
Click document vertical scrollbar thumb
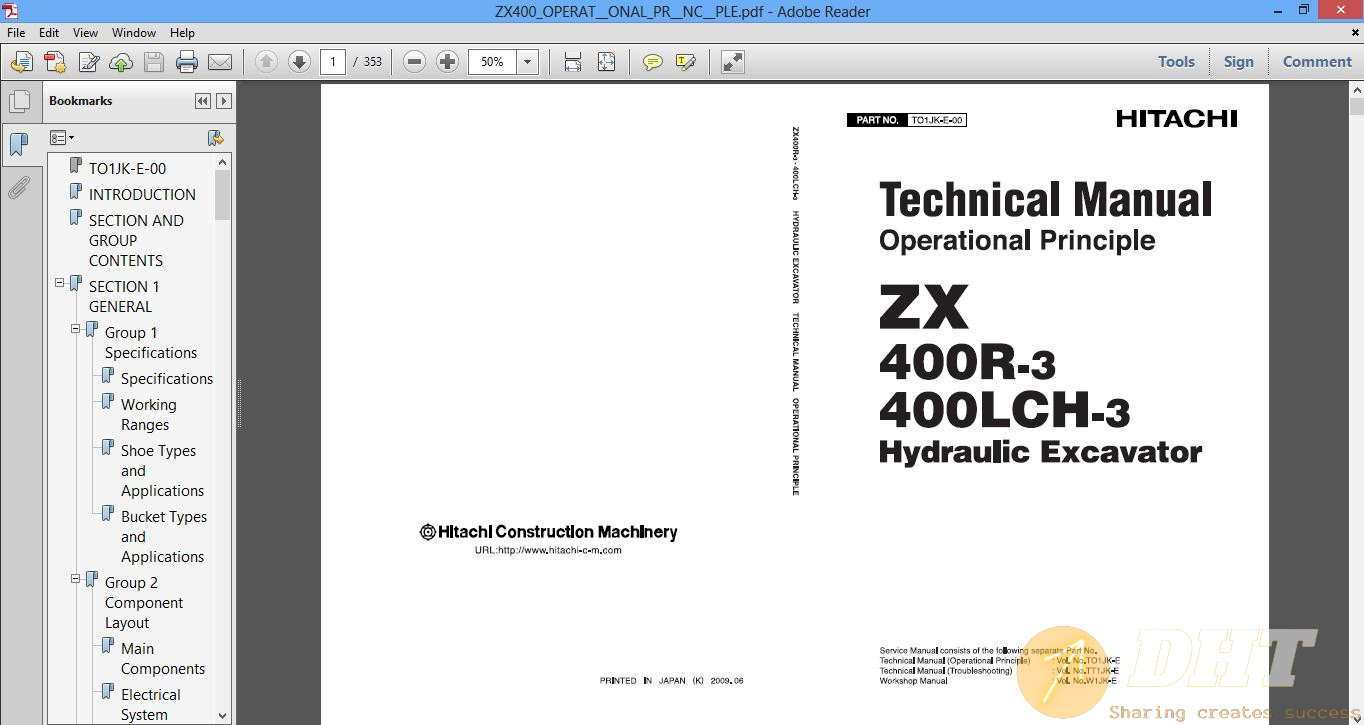(1356, 107)
